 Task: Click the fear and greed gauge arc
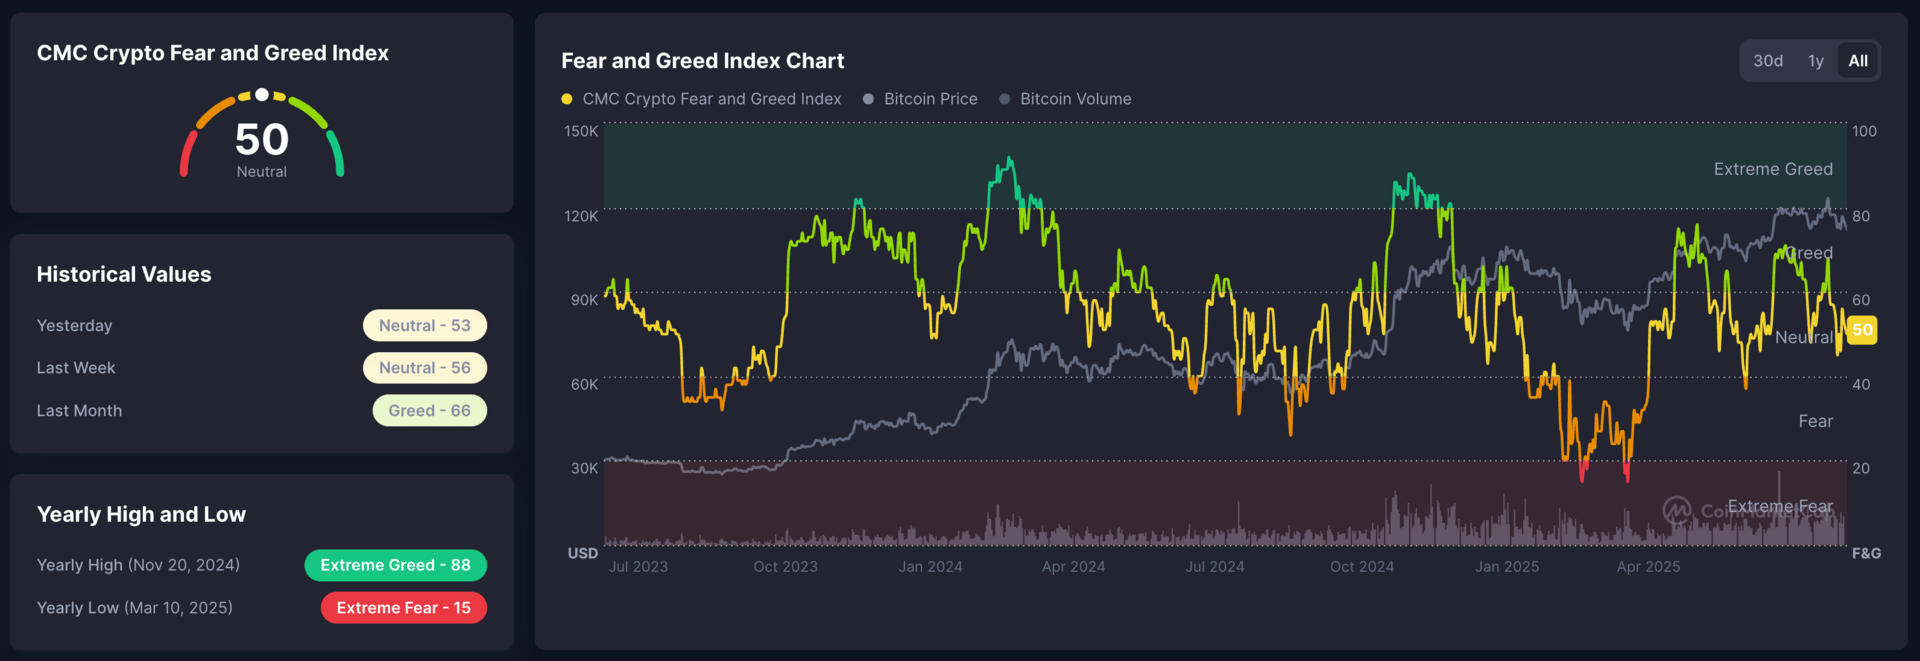click(262, 133)
